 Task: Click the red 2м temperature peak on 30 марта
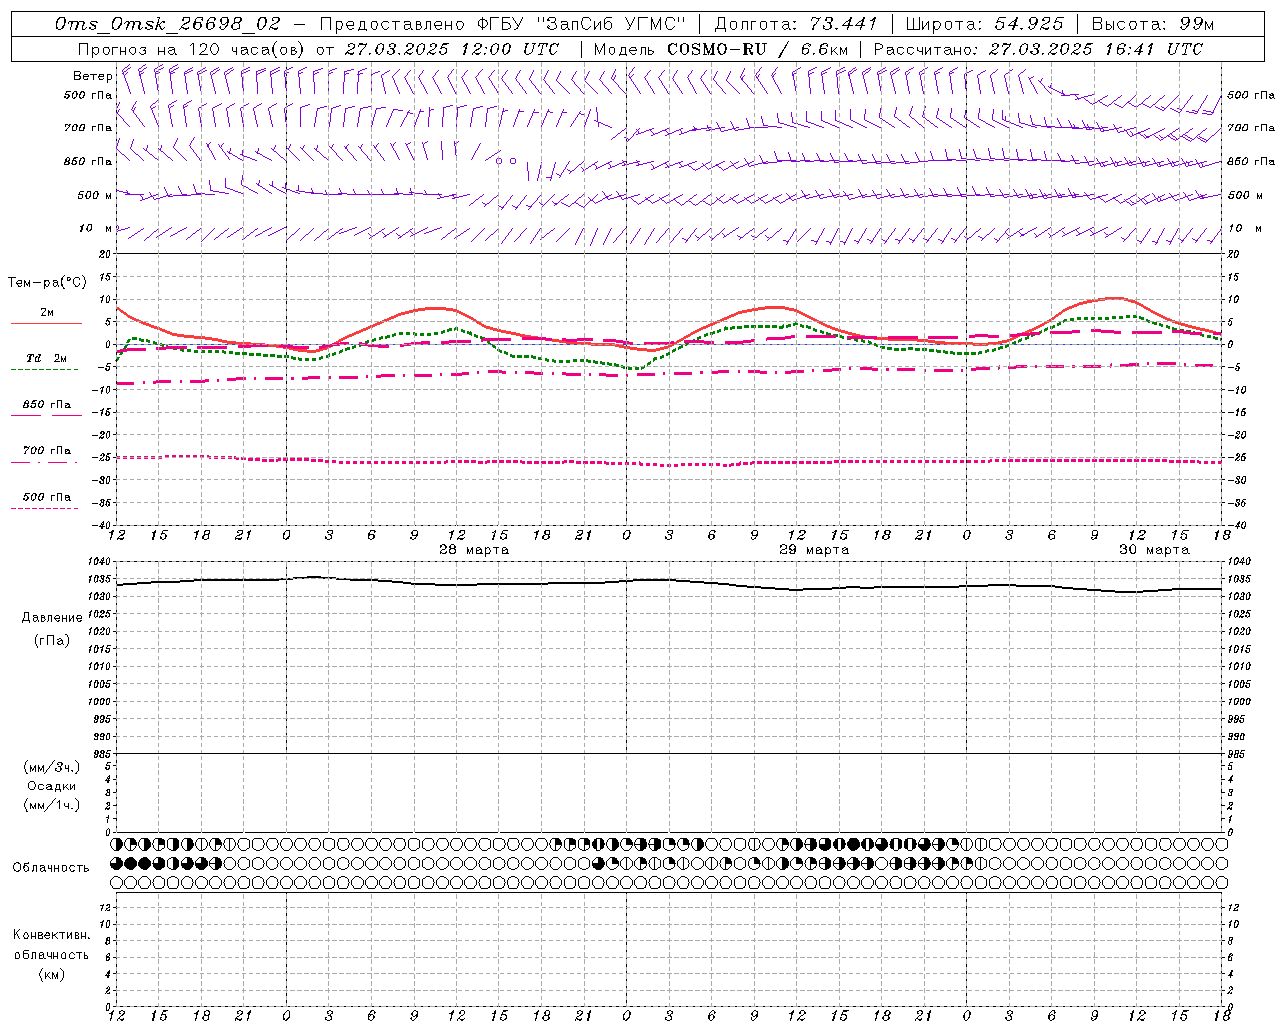[x=1113, y=298]
